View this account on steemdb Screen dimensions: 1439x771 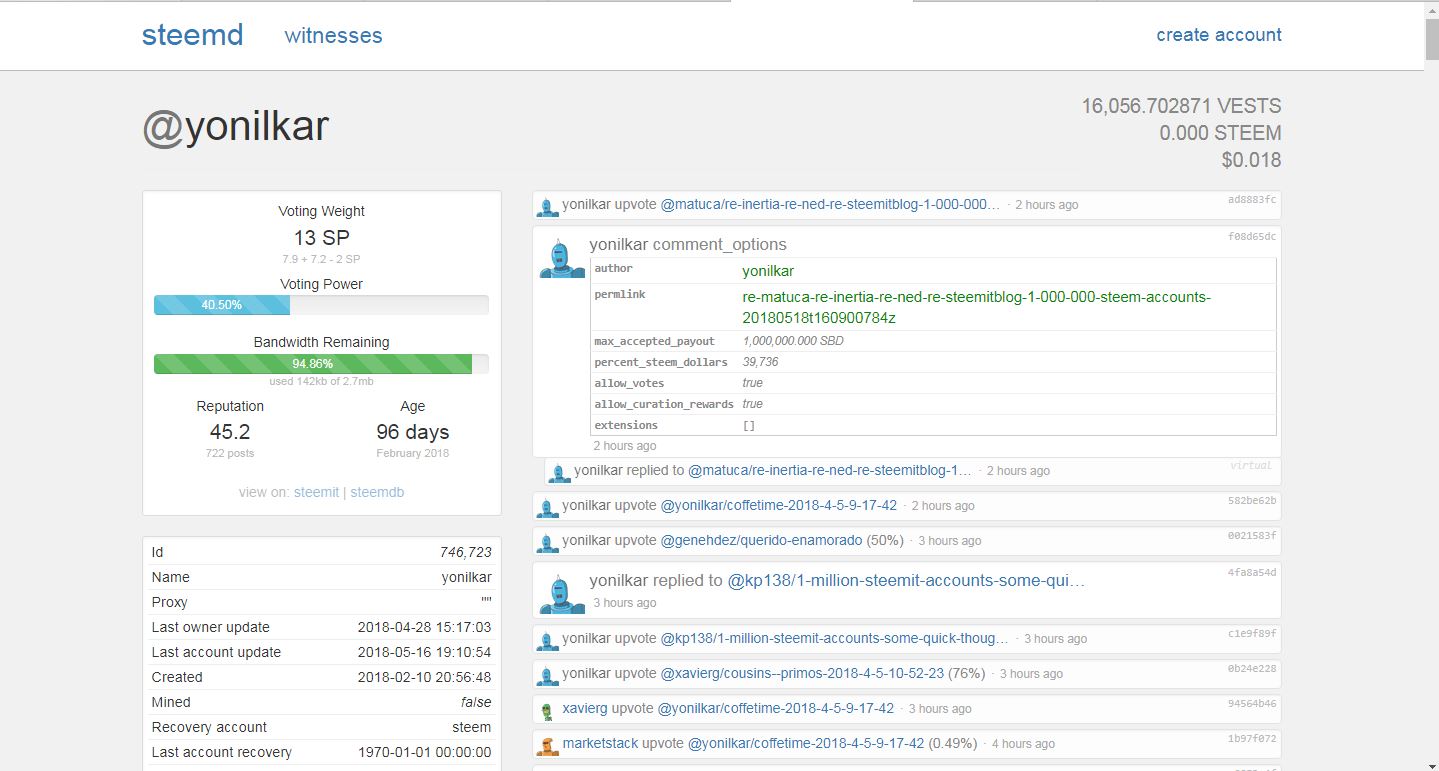[377, 492]
